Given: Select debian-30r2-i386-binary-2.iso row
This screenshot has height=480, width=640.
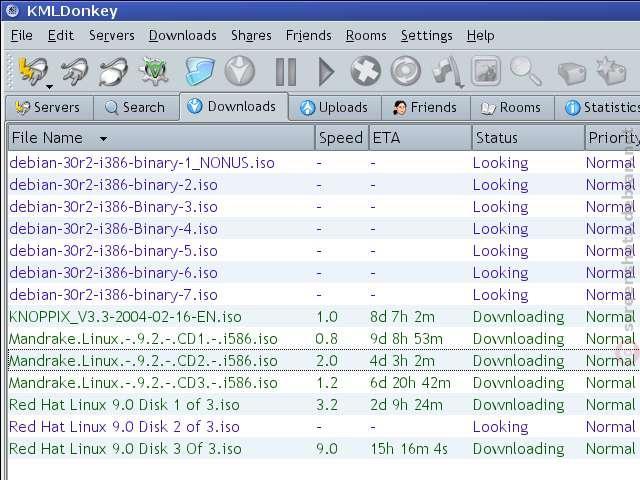Looking at the screenshot, I should [324, 185].
